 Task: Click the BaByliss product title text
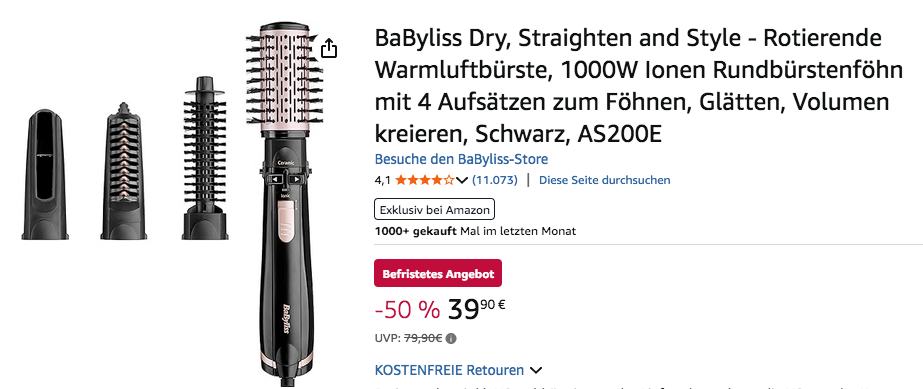(x=639, y=87)
